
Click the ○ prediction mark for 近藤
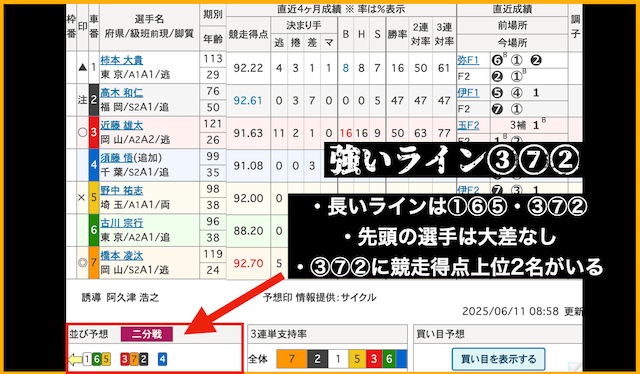pos(82,133)
